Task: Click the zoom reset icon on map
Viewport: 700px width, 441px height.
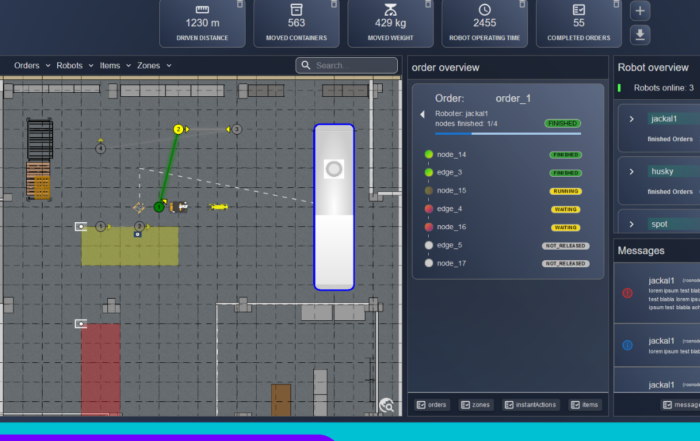Action: [x=387, y=405]
